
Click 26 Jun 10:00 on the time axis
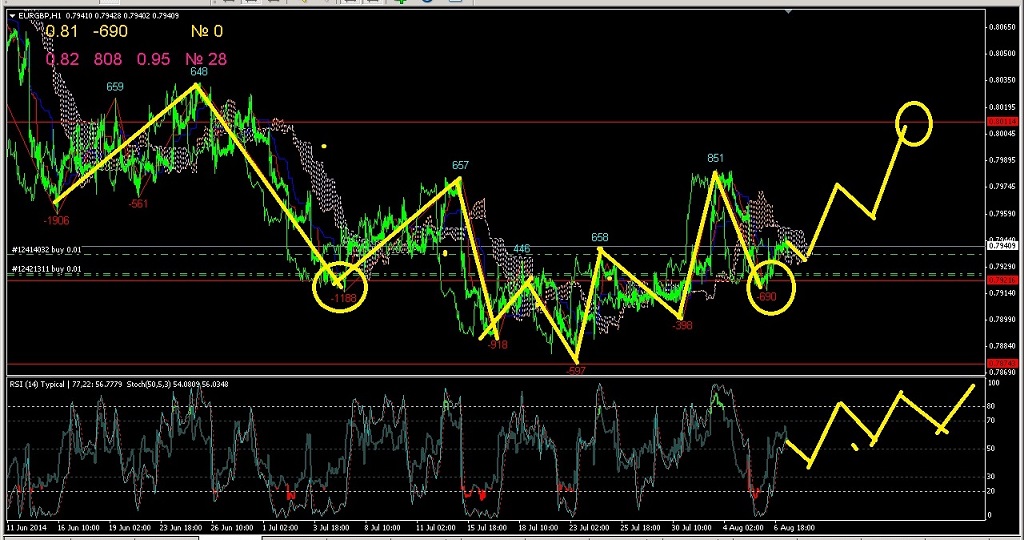[231, 527]
